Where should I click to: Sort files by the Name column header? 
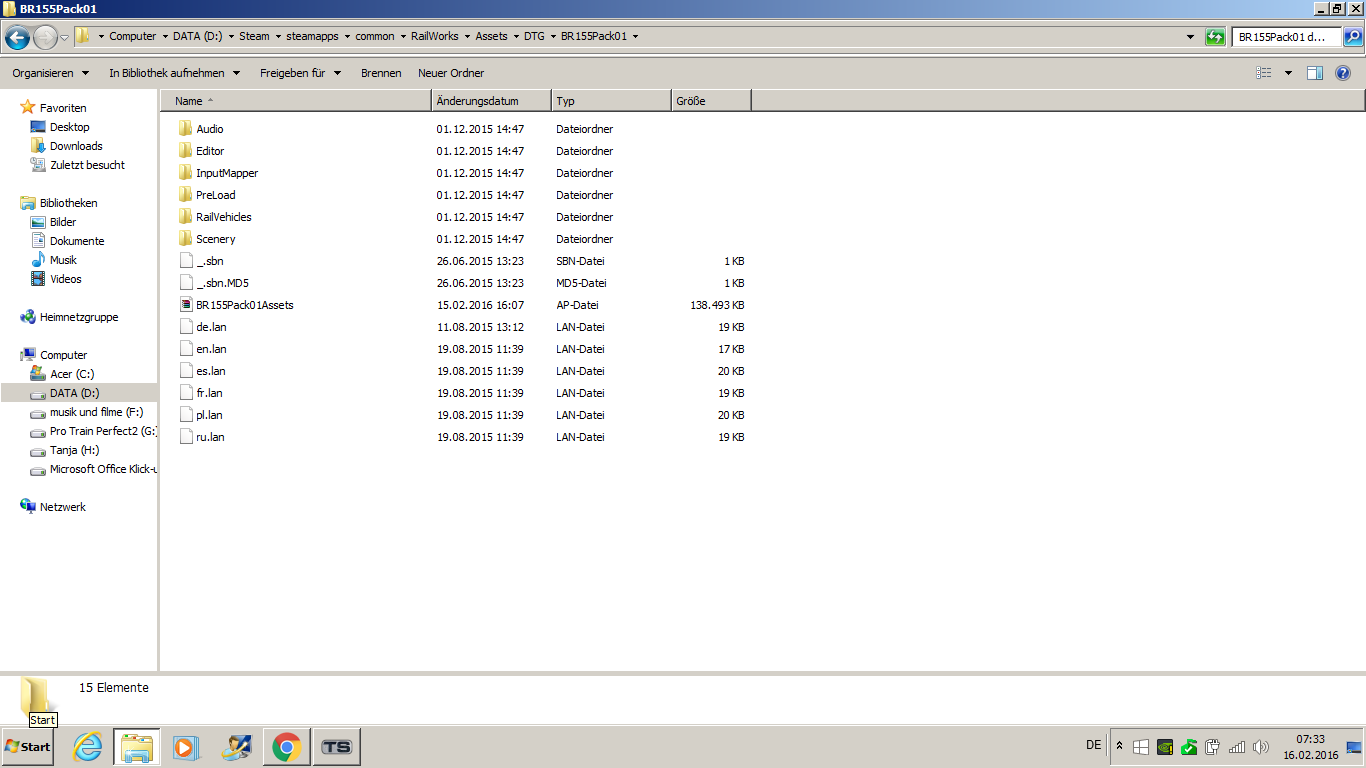(296, 101)
